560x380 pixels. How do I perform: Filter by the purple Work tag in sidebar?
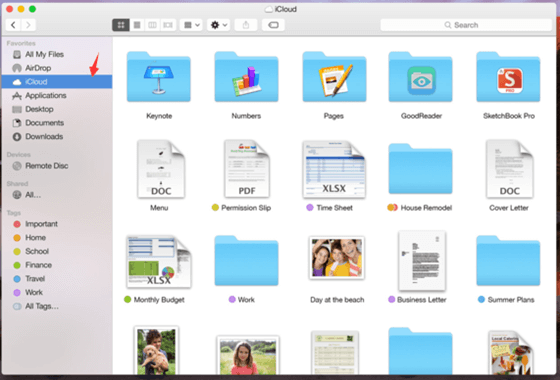57,292
